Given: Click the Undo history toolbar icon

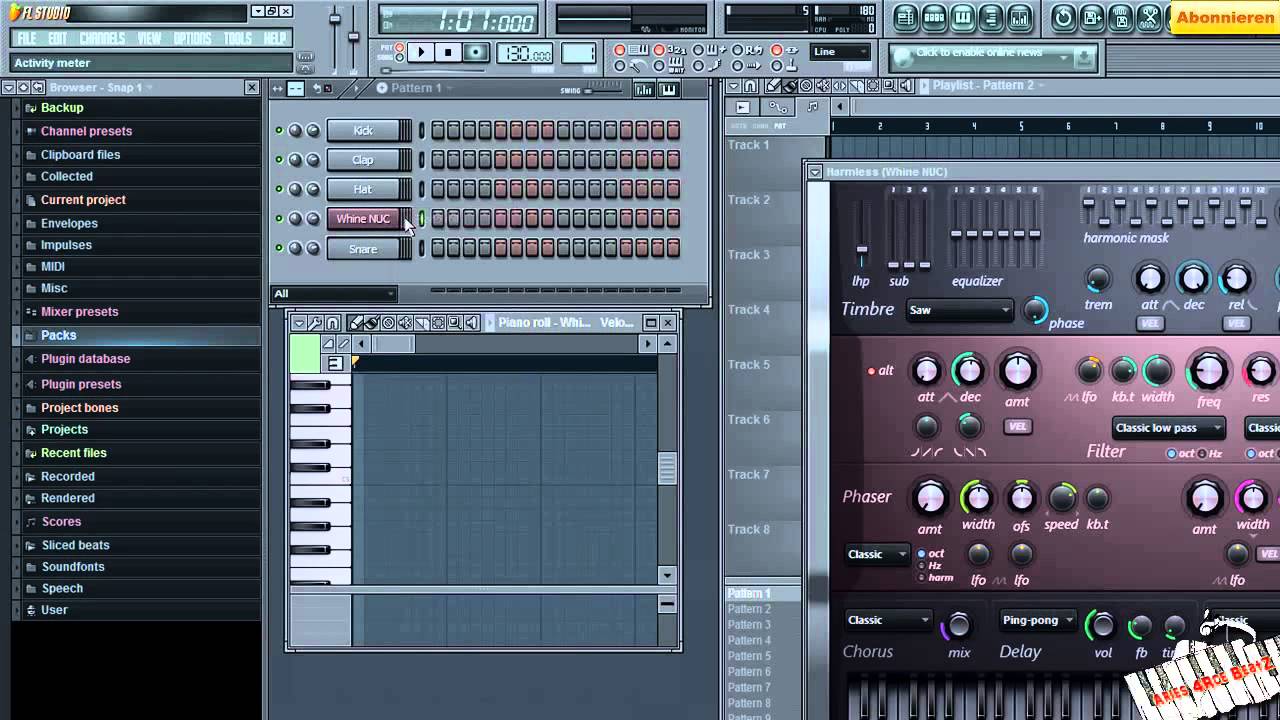Looking at the screenshot, I should click(x=1064, y=17).
